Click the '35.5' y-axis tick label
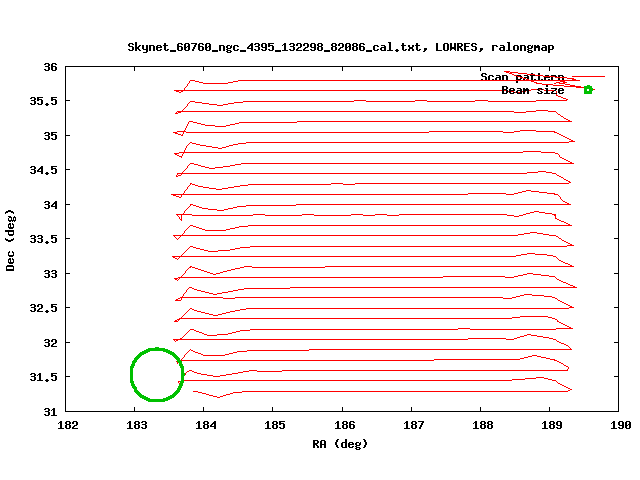Screen dimensions: 640x480 point(43,101)
